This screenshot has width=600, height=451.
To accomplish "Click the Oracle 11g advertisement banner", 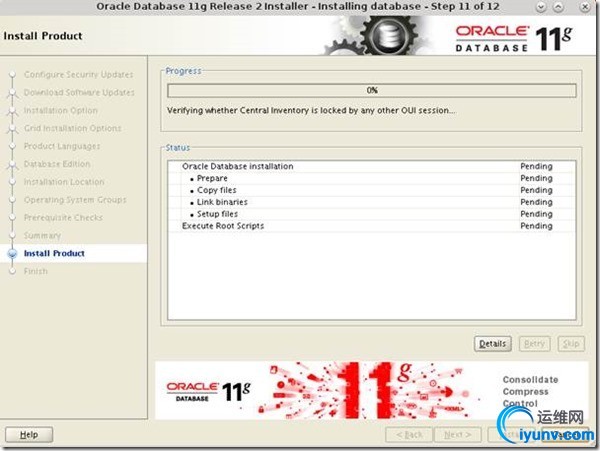I will click(371, 391).
